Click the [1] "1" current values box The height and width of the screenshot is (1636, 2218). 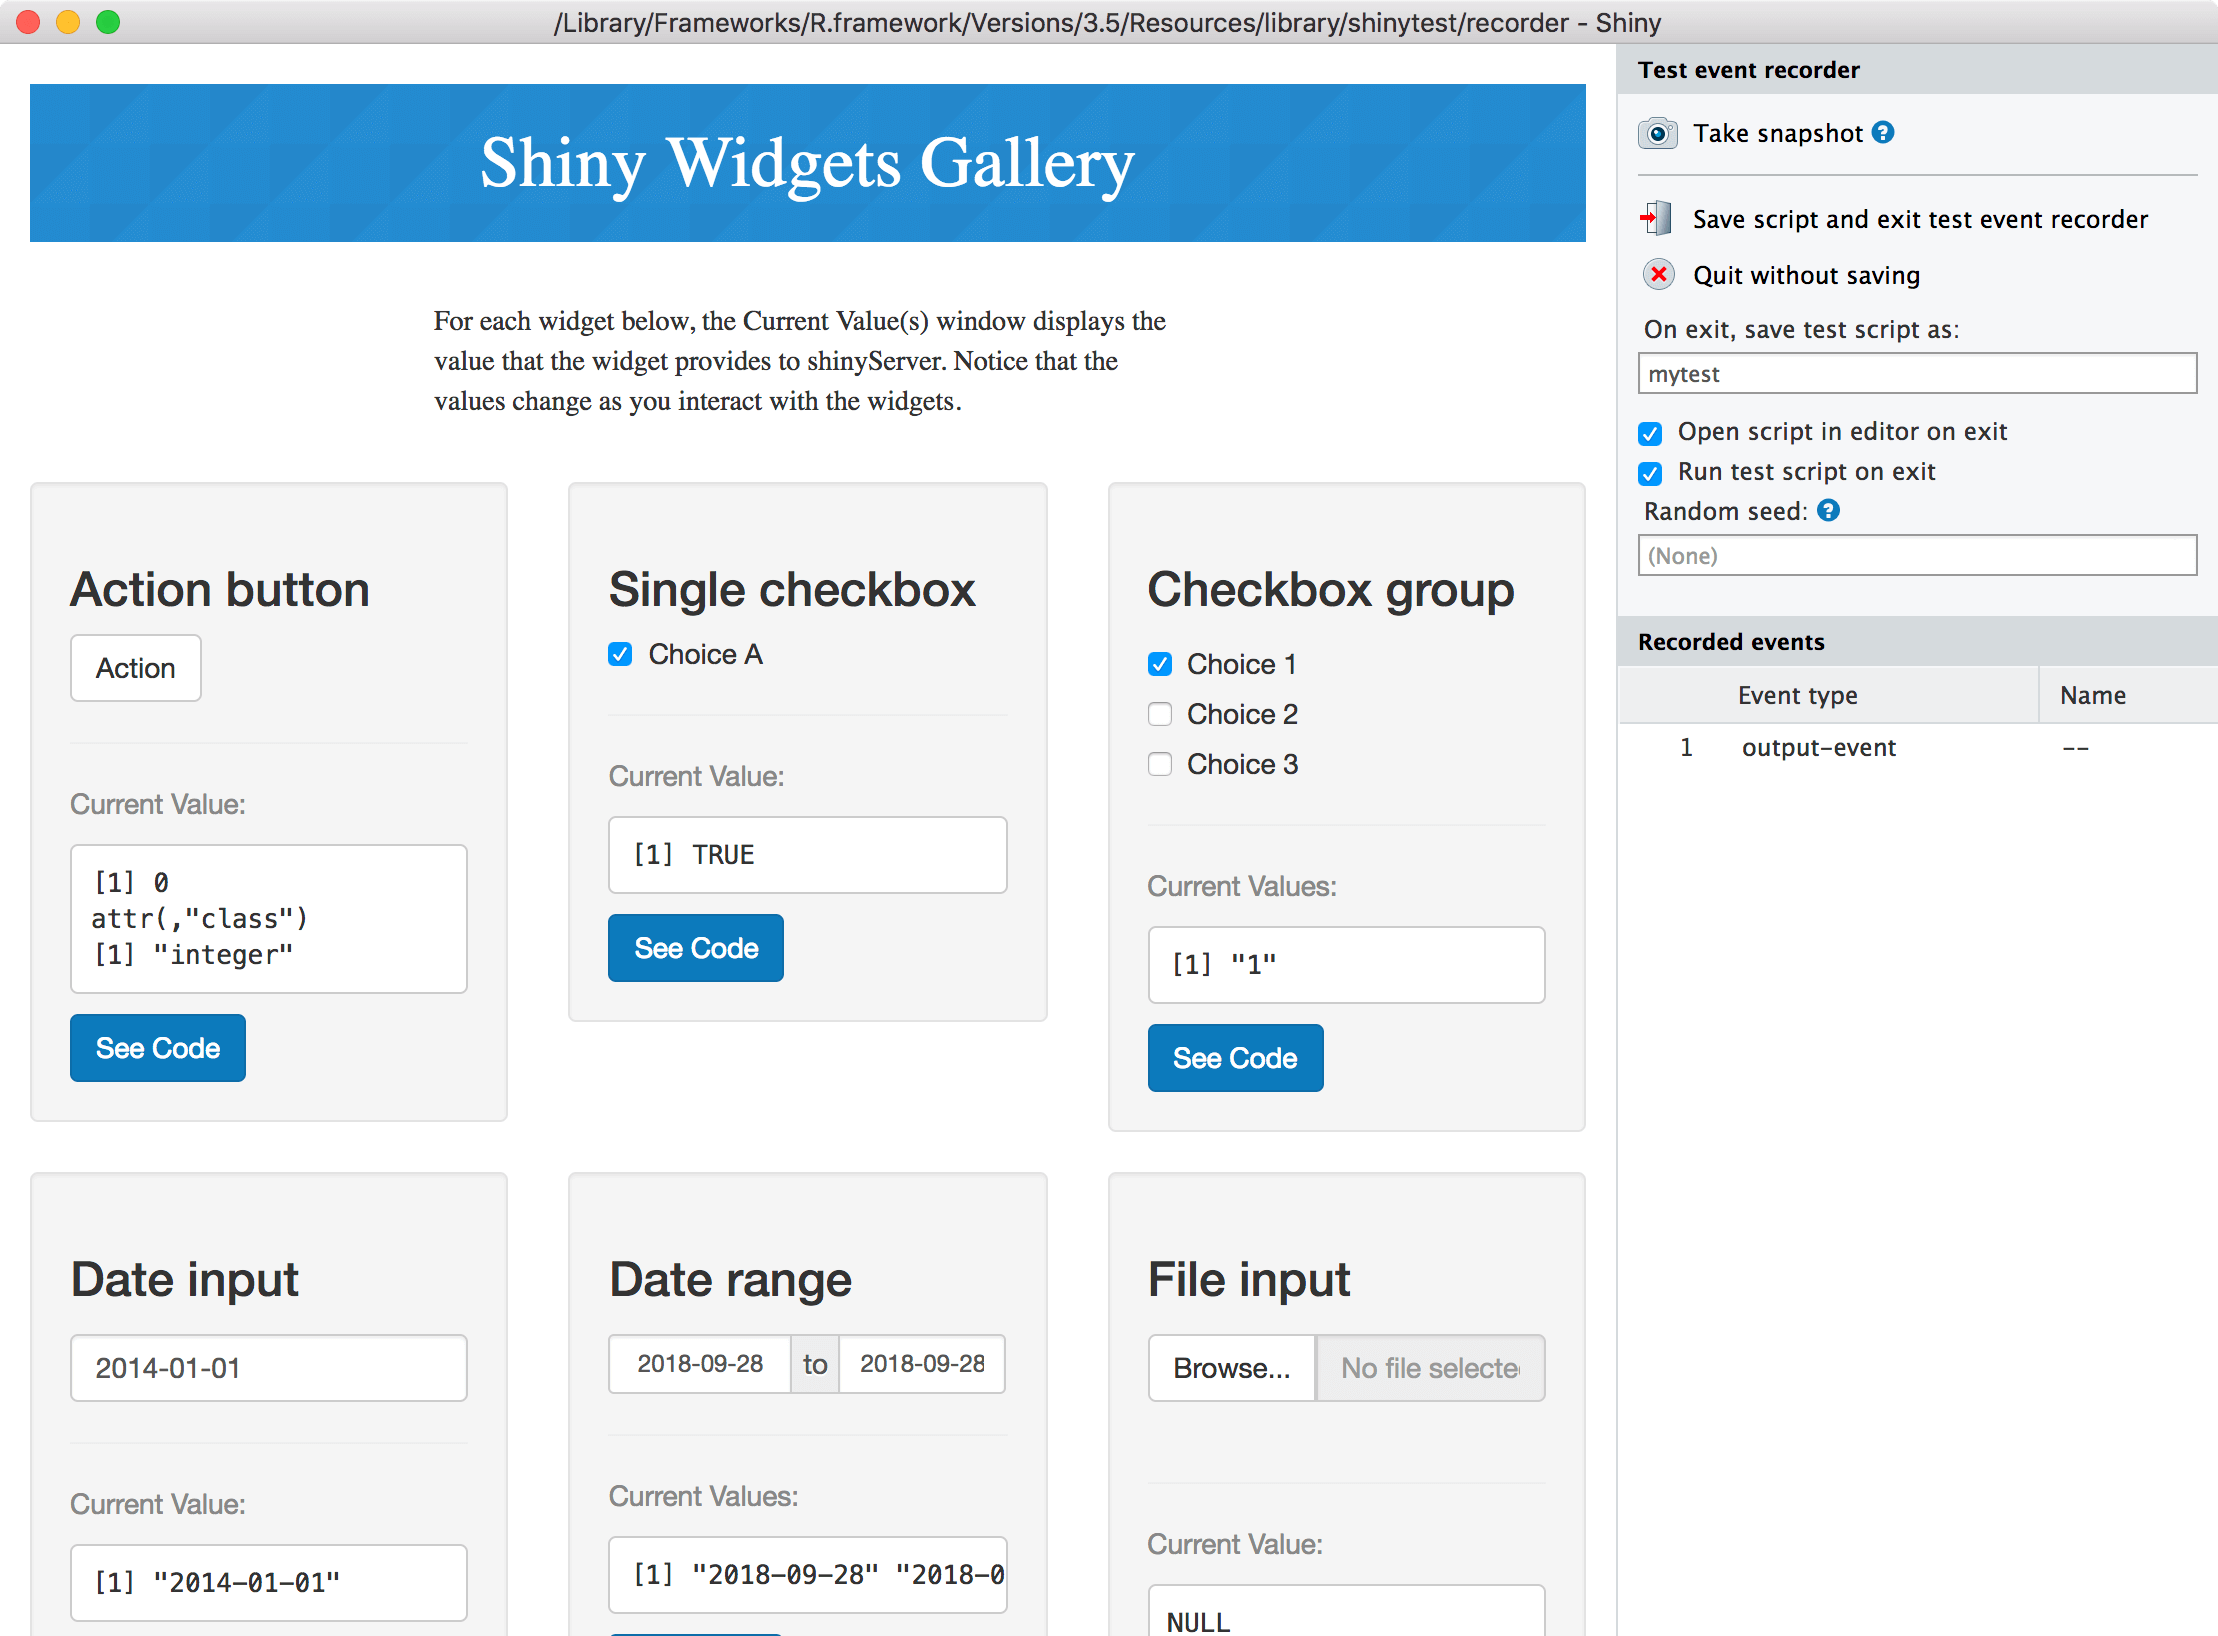click(x=1347, y=965)
